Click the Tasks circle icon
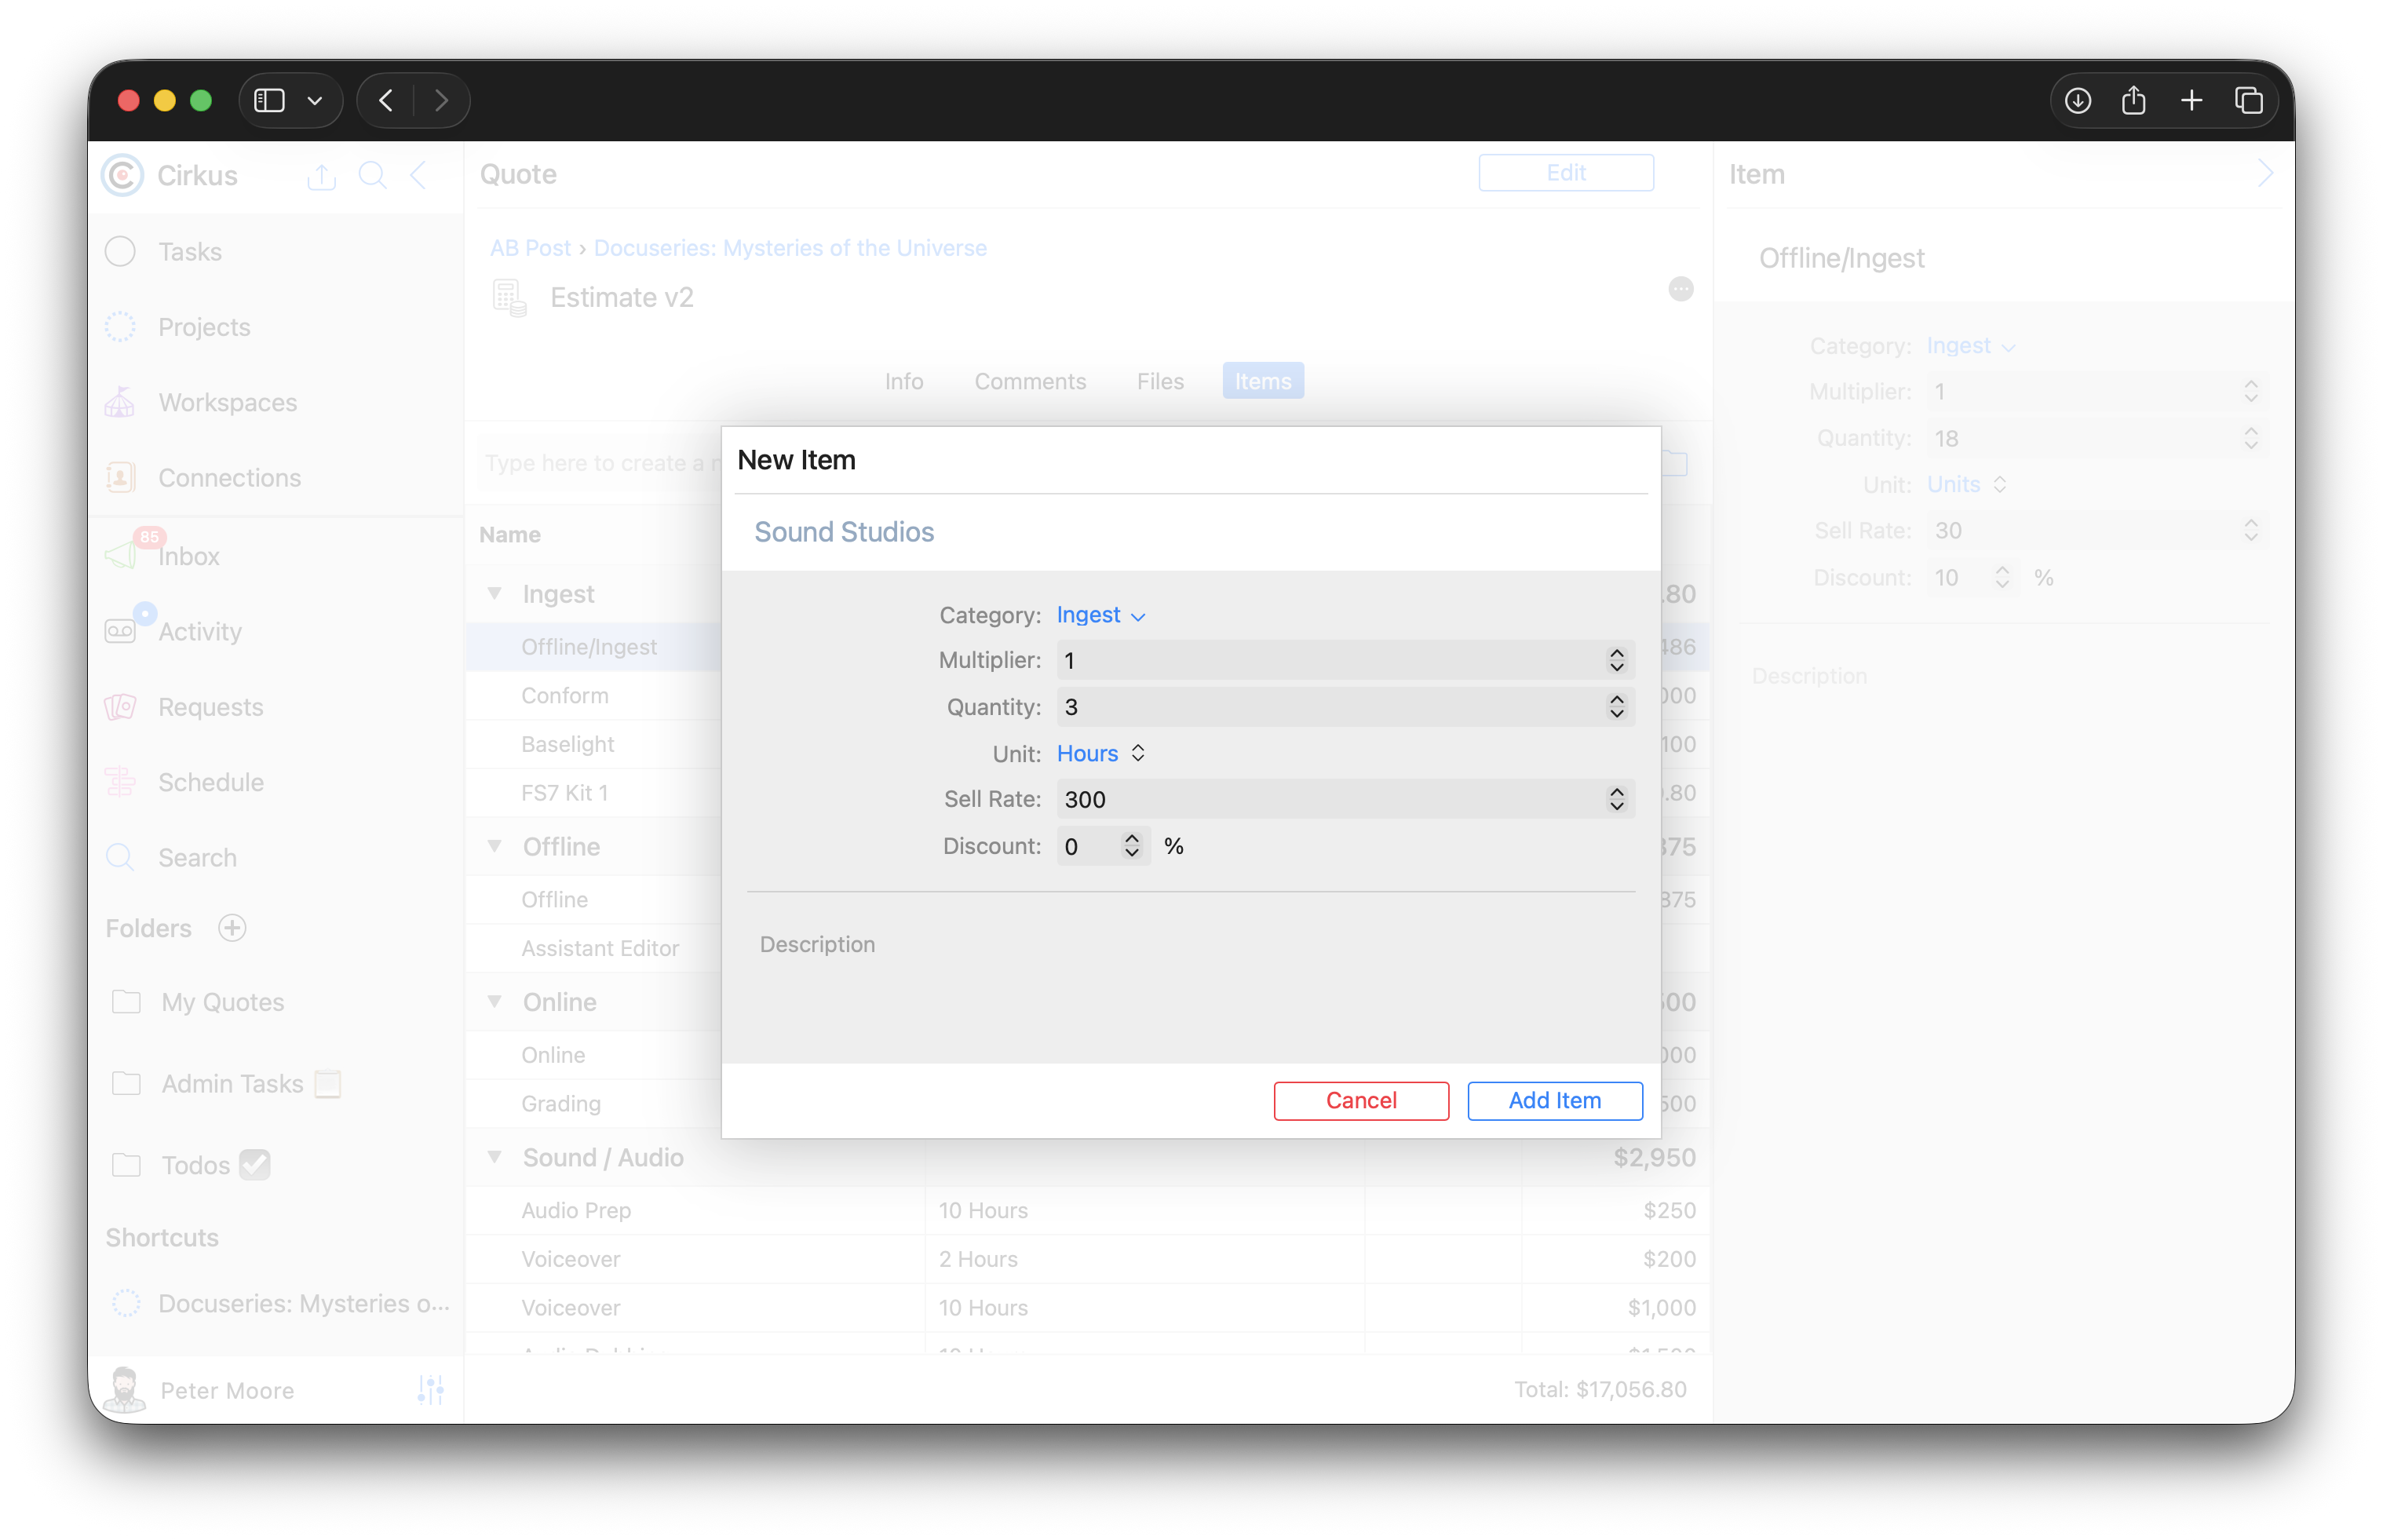The height and width of the screenshot is (1540, 2383). point(120,252)
